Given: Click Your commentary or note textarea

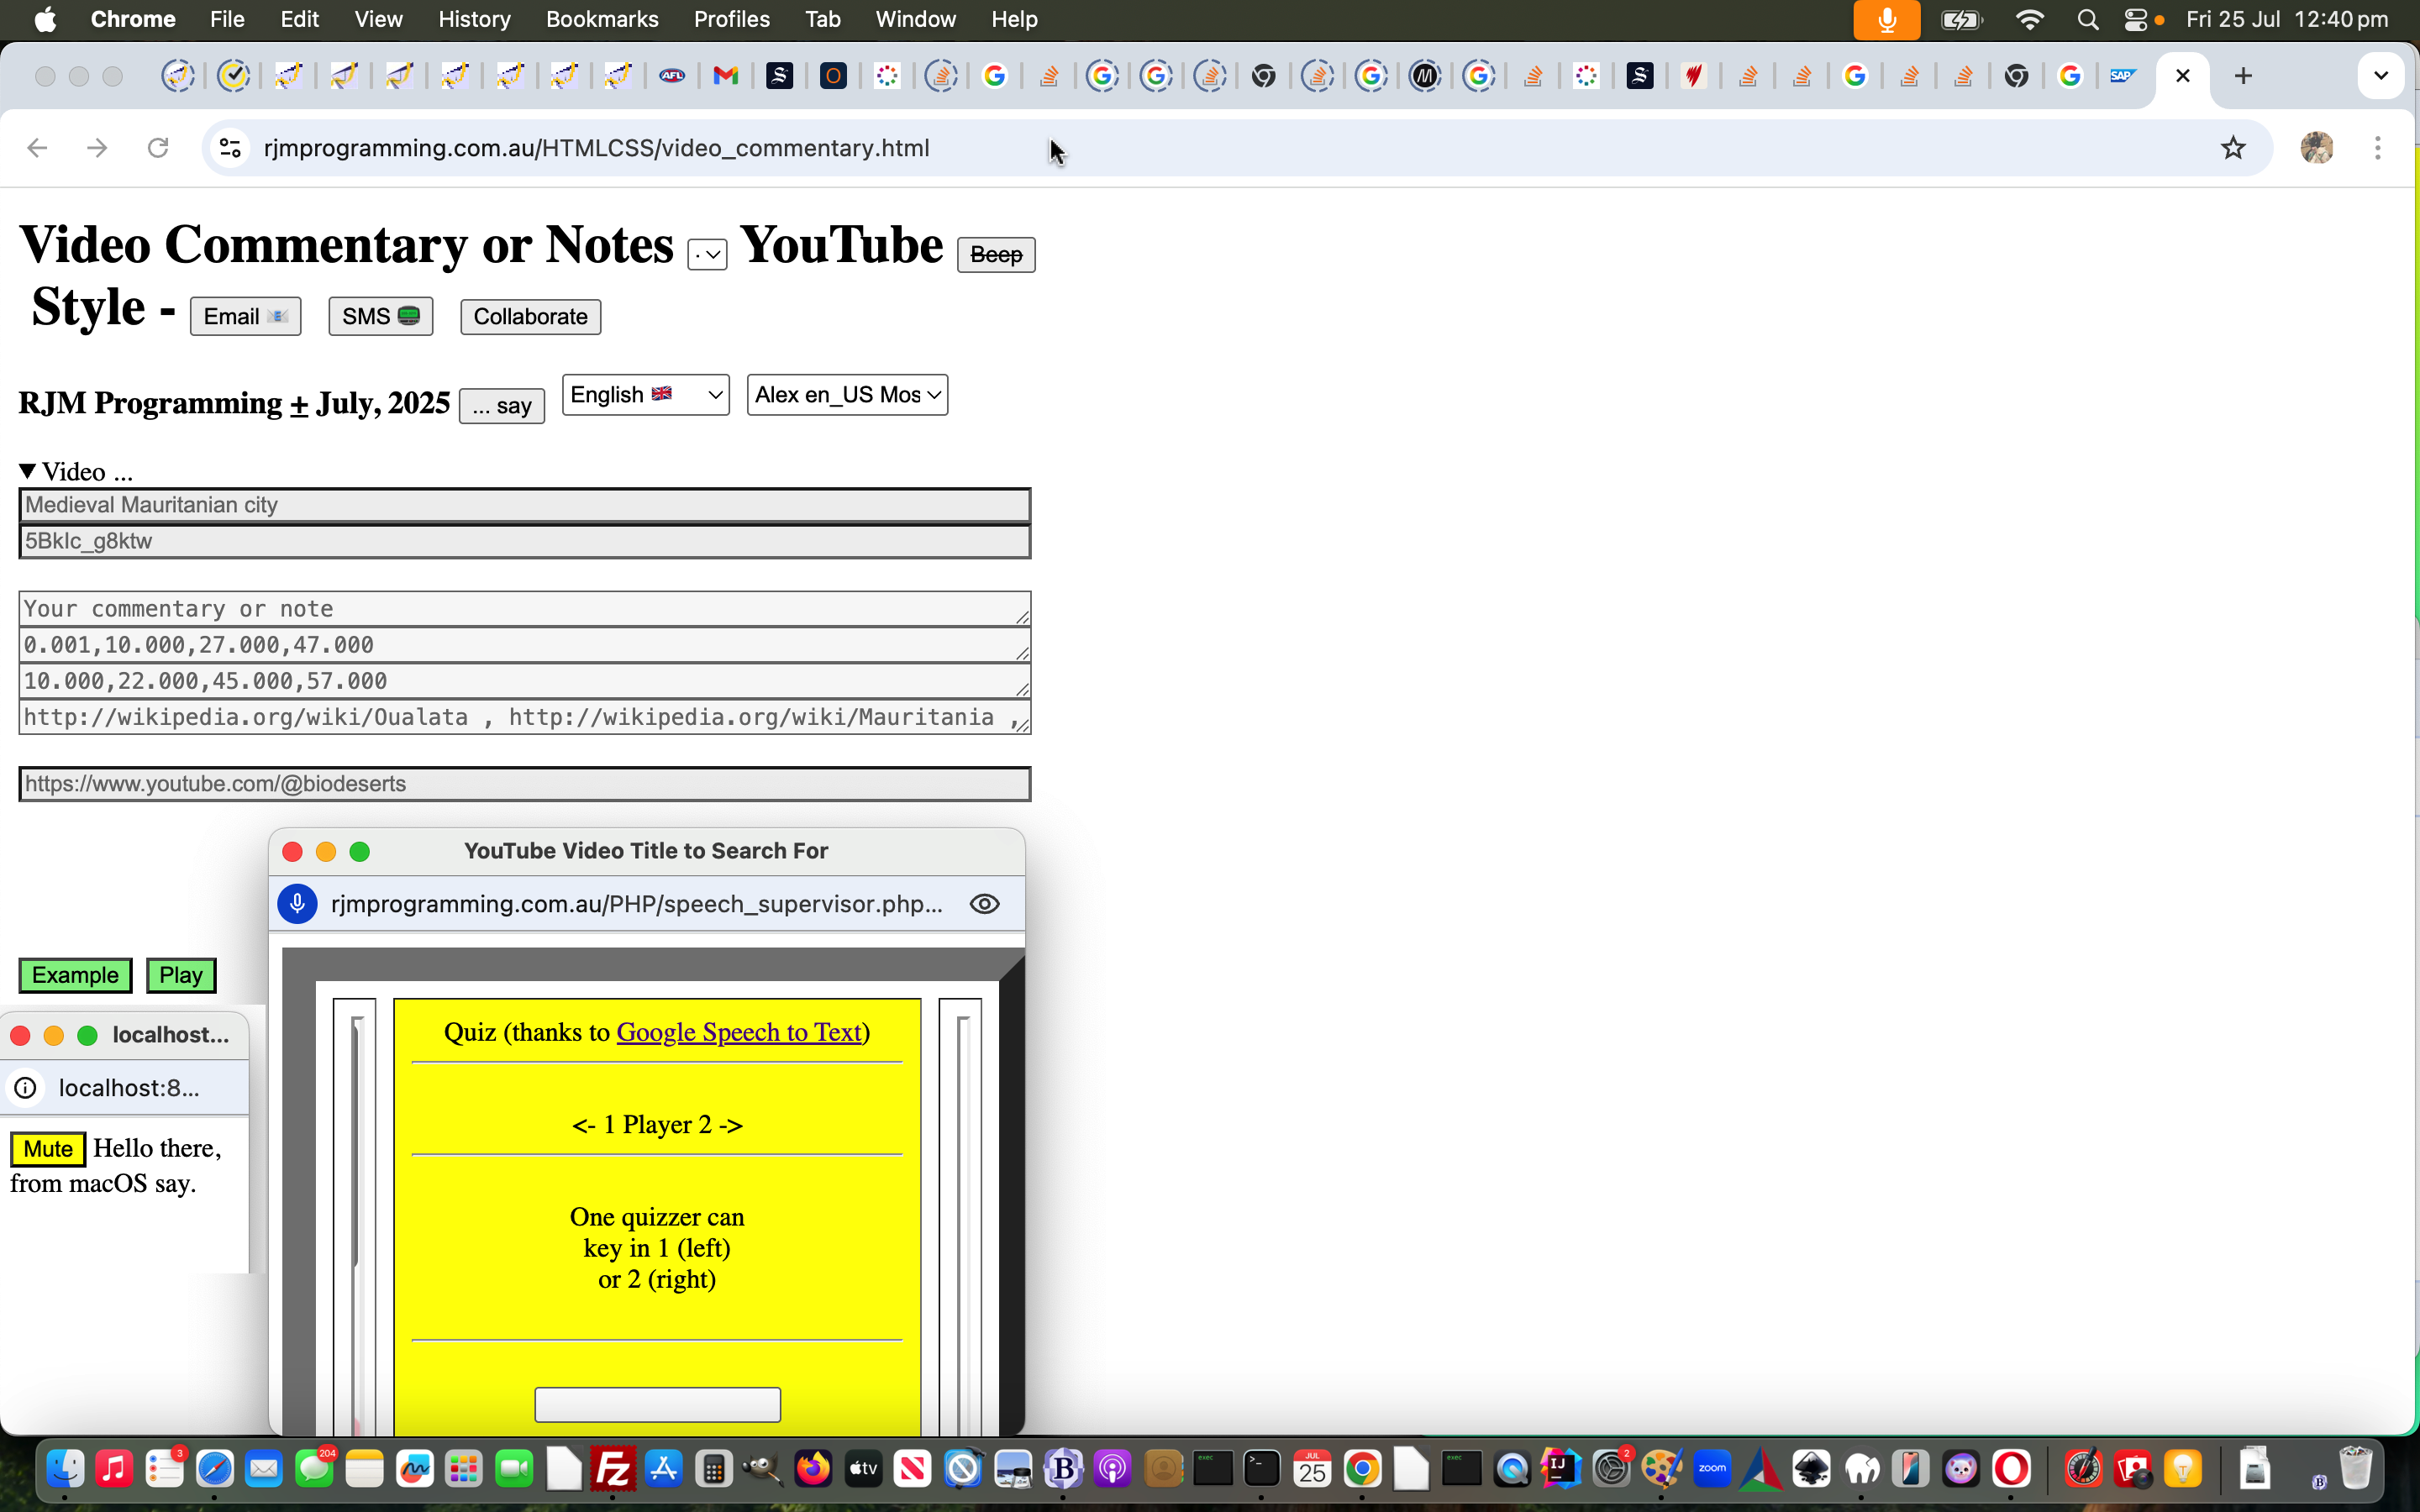Looking at the screenshot, I should [525, 609].
